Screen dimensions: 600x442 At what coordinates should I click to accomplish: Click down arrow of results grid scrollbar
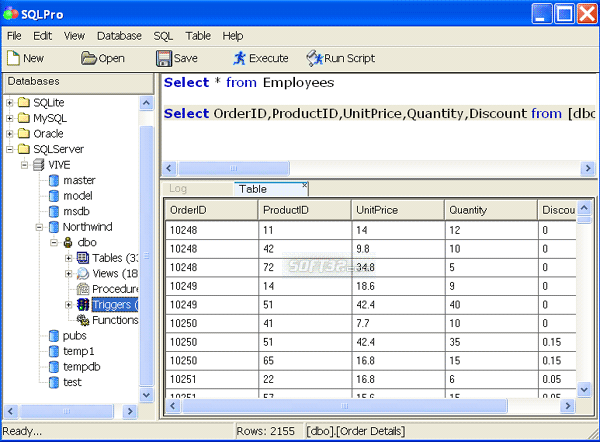(x=584, y=390)
